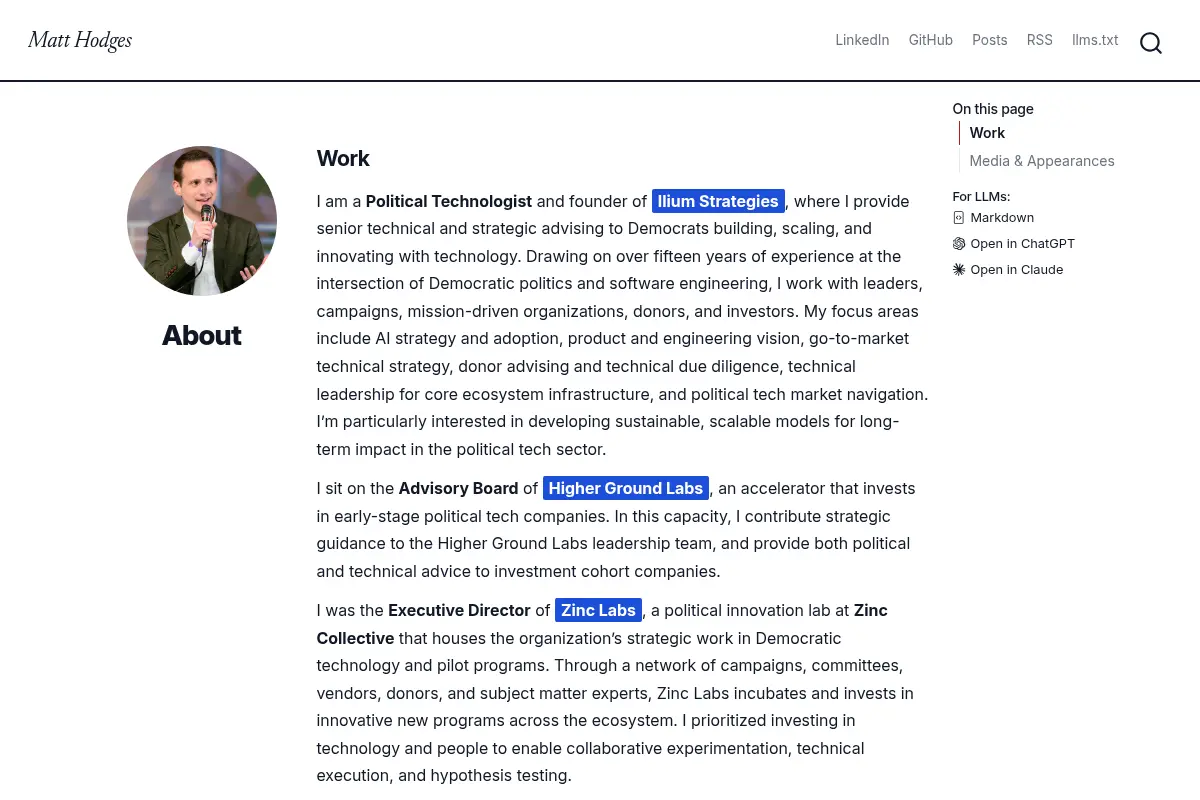This screenshot has width=1200, height=800.
Task: Visit the Posts page
Action: click(x=990, y=40)
